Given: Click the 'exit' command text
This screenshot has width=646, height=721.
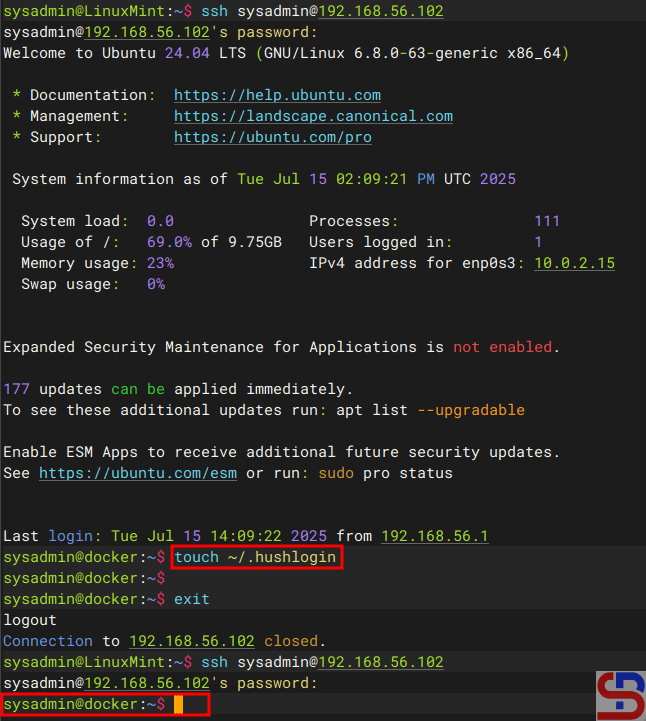Looking at the screenshot, I should [x=191, y=599].
